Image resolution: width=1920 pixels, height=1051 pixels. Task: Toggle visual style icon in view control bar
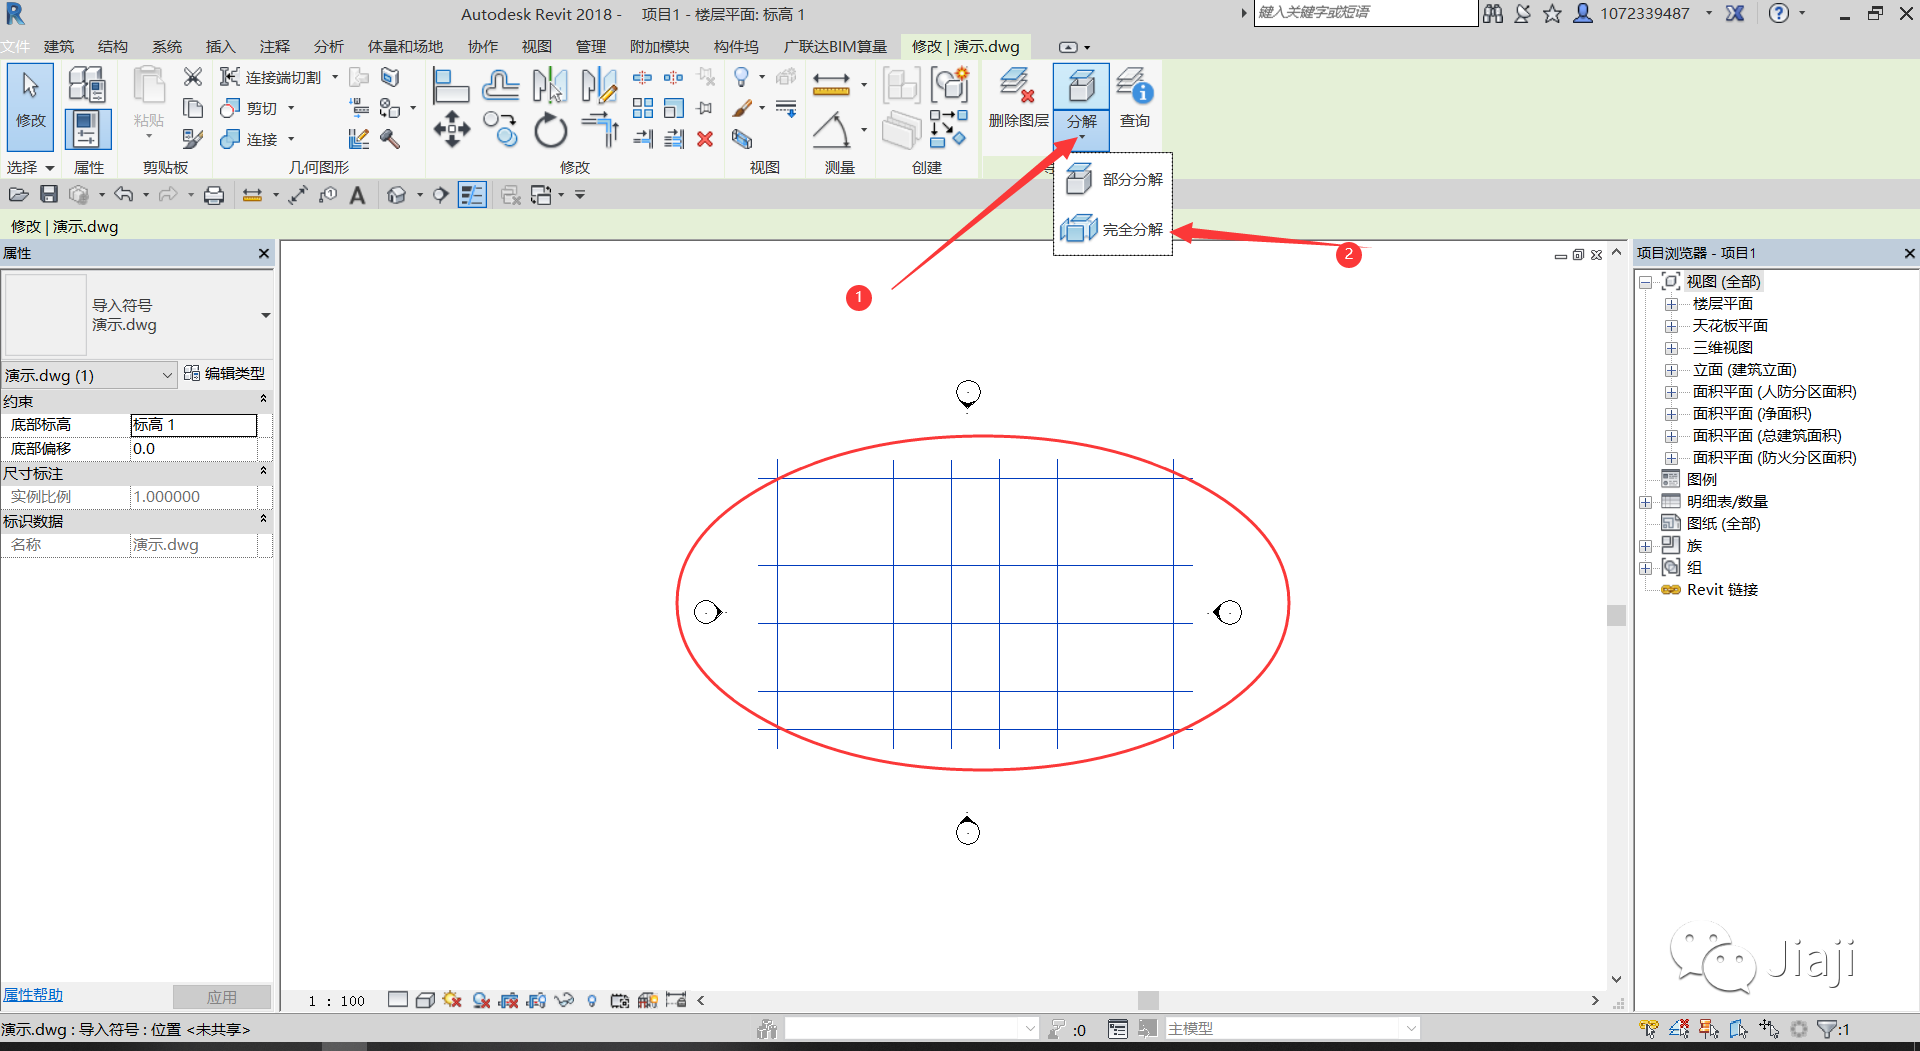[425, 1000]
